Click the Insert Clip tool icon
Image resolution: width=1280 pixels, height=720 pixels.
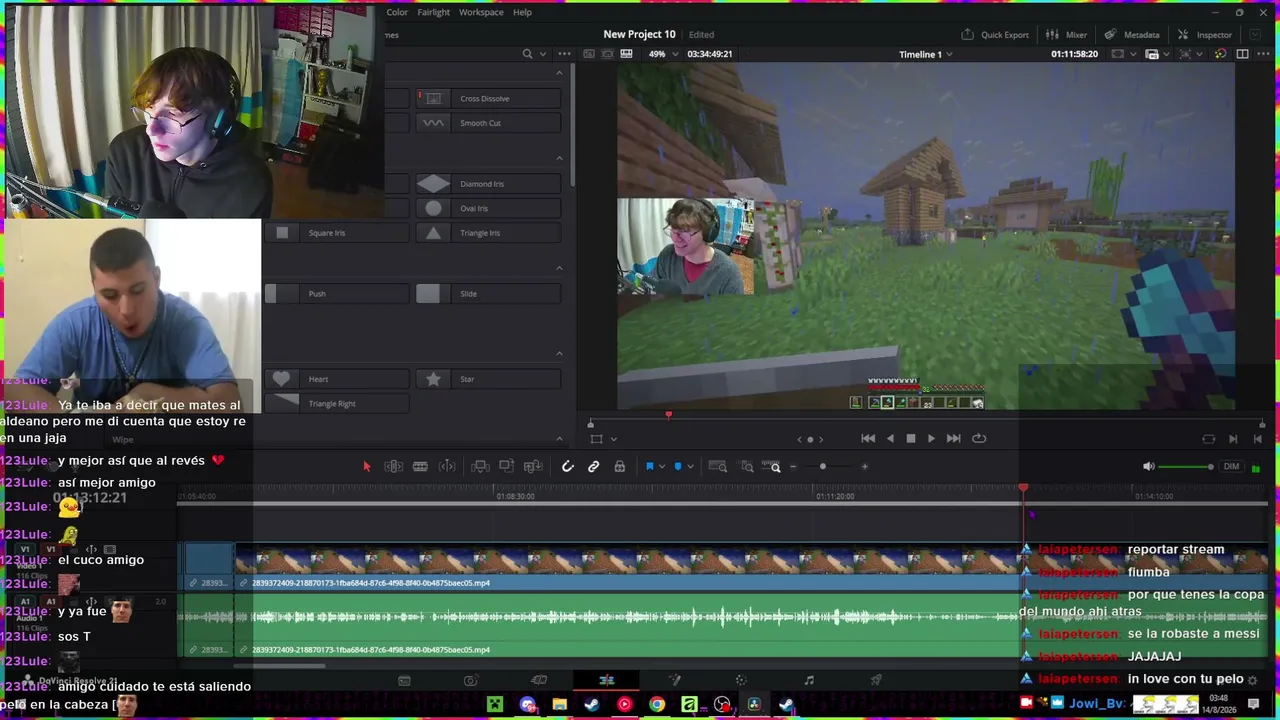(480, 466)
